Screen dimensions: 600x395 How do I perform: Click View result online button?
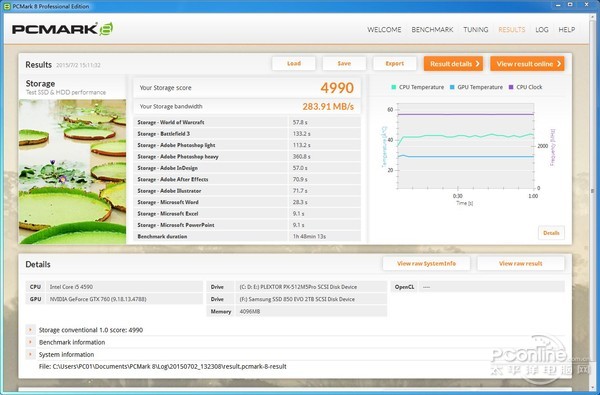tap(528, 64)
